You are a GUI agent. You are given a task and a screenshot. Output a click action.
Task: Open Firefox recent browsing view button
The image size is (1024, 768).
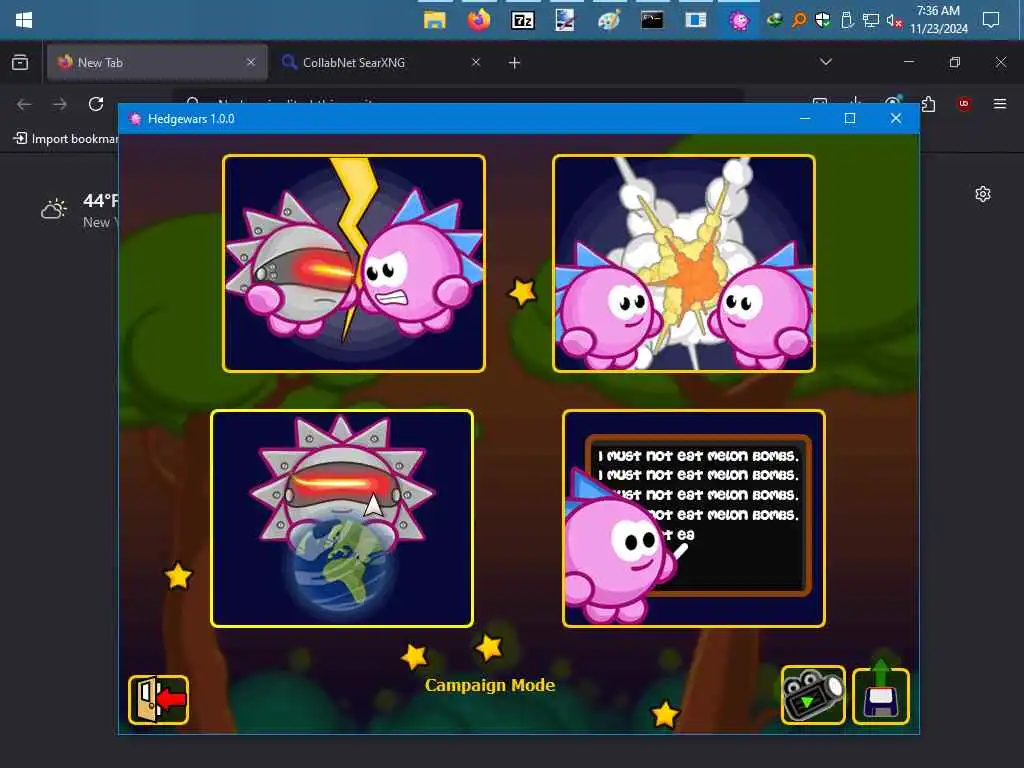coord(20,63)
